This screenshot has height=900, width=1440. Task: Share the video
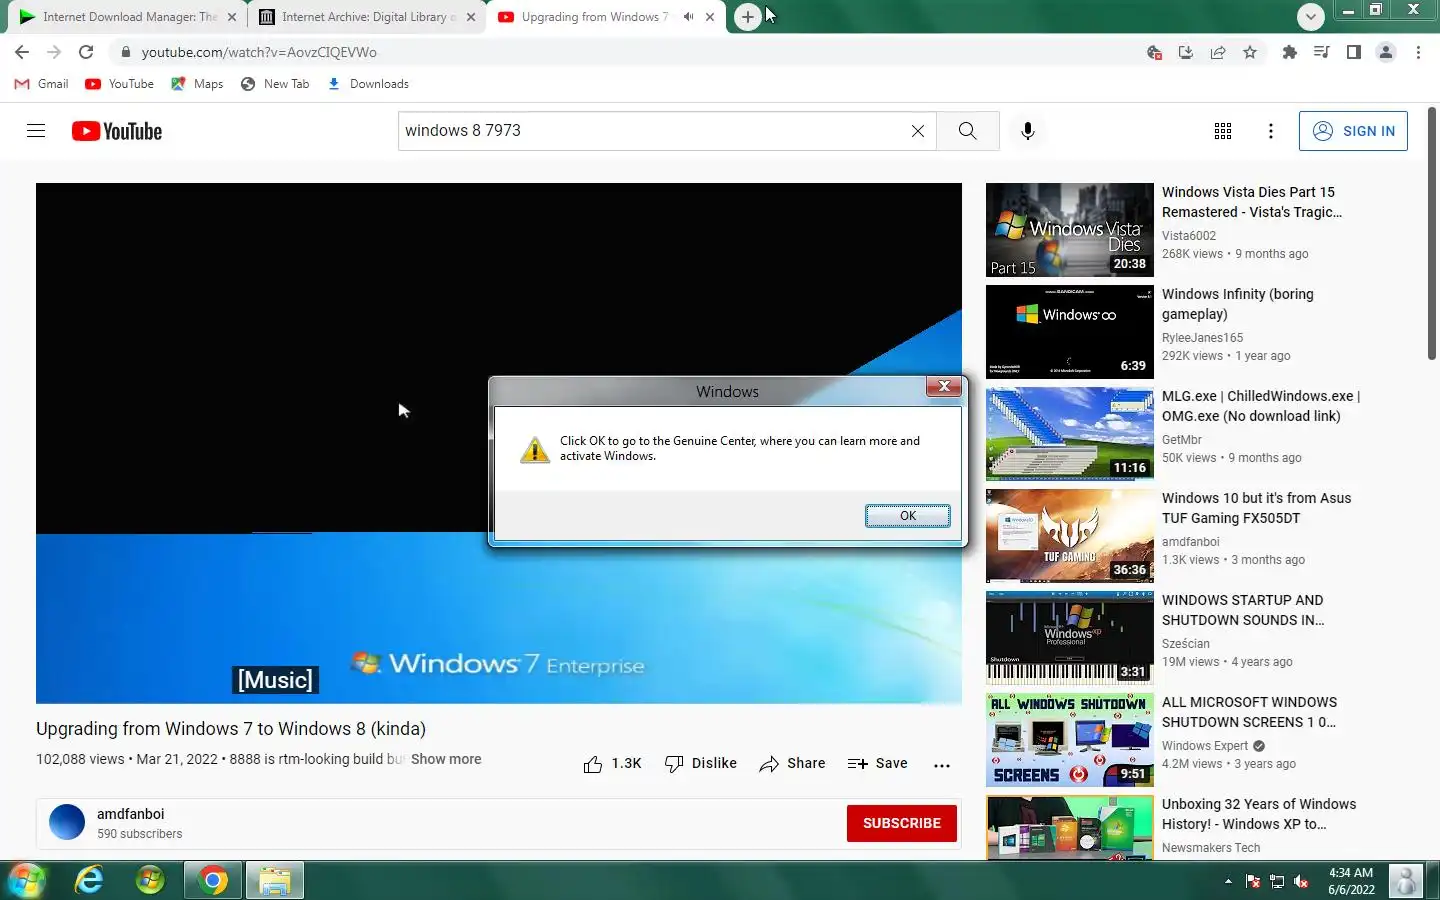(x=792, y=764)
